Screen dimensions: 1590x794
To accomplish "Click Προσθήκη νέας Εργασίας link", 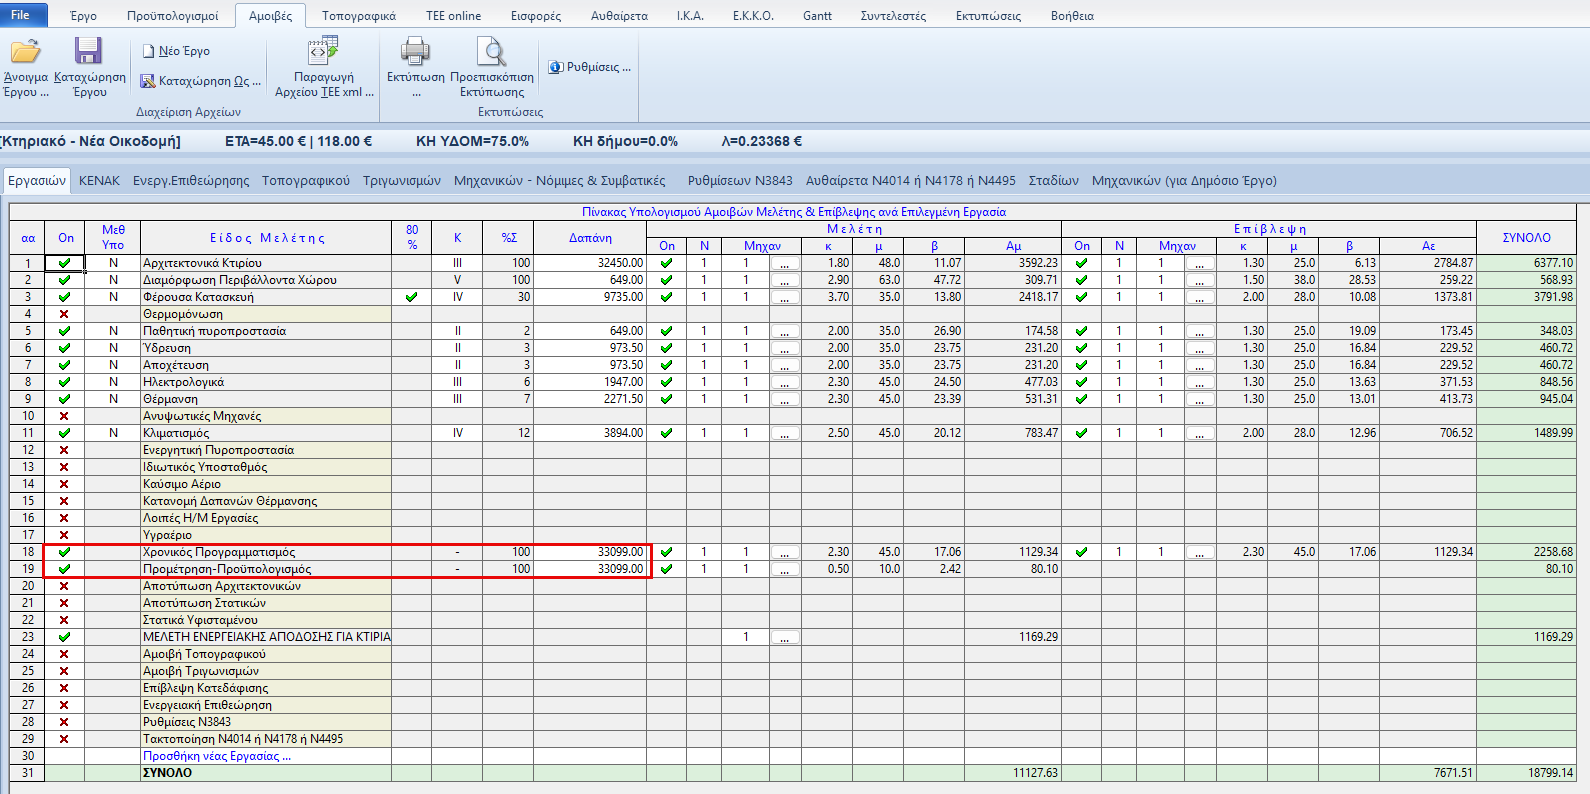I will pyautogui.click(x=217, y=756).
